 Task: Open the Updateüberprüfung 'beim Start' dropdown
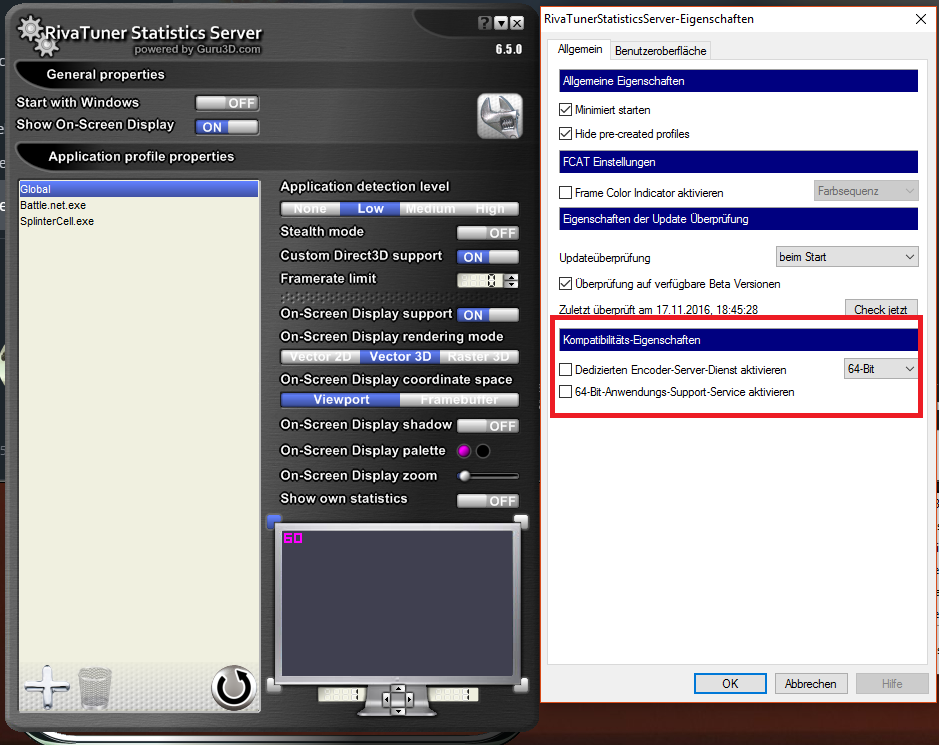pos(847,257)
